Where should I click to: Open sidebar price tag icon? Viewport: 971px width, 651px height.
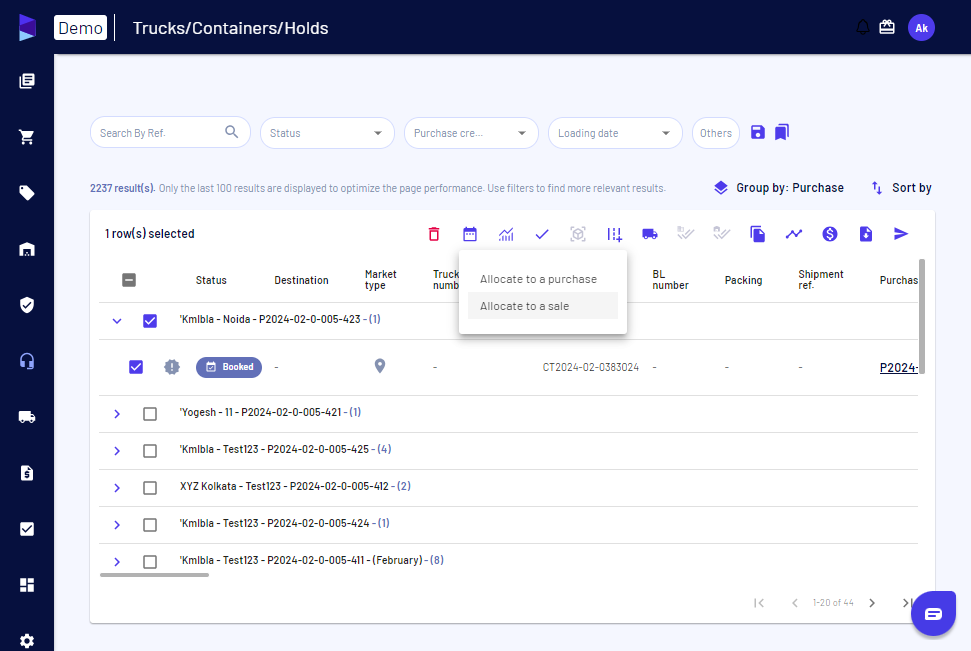(x=27, y=193)
